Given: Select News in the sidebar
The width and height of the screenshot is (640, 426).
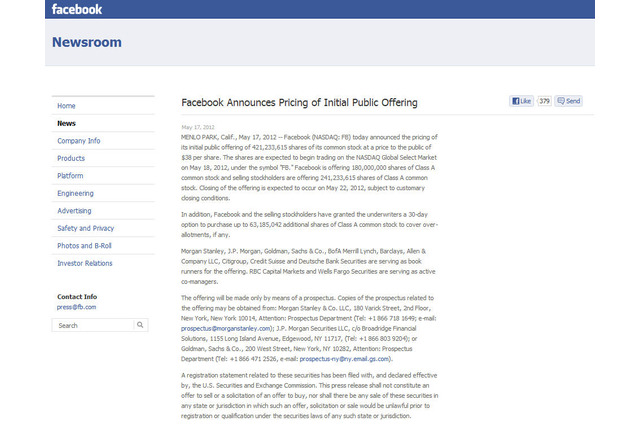Looking at the screenshot, I should point(66,123).
